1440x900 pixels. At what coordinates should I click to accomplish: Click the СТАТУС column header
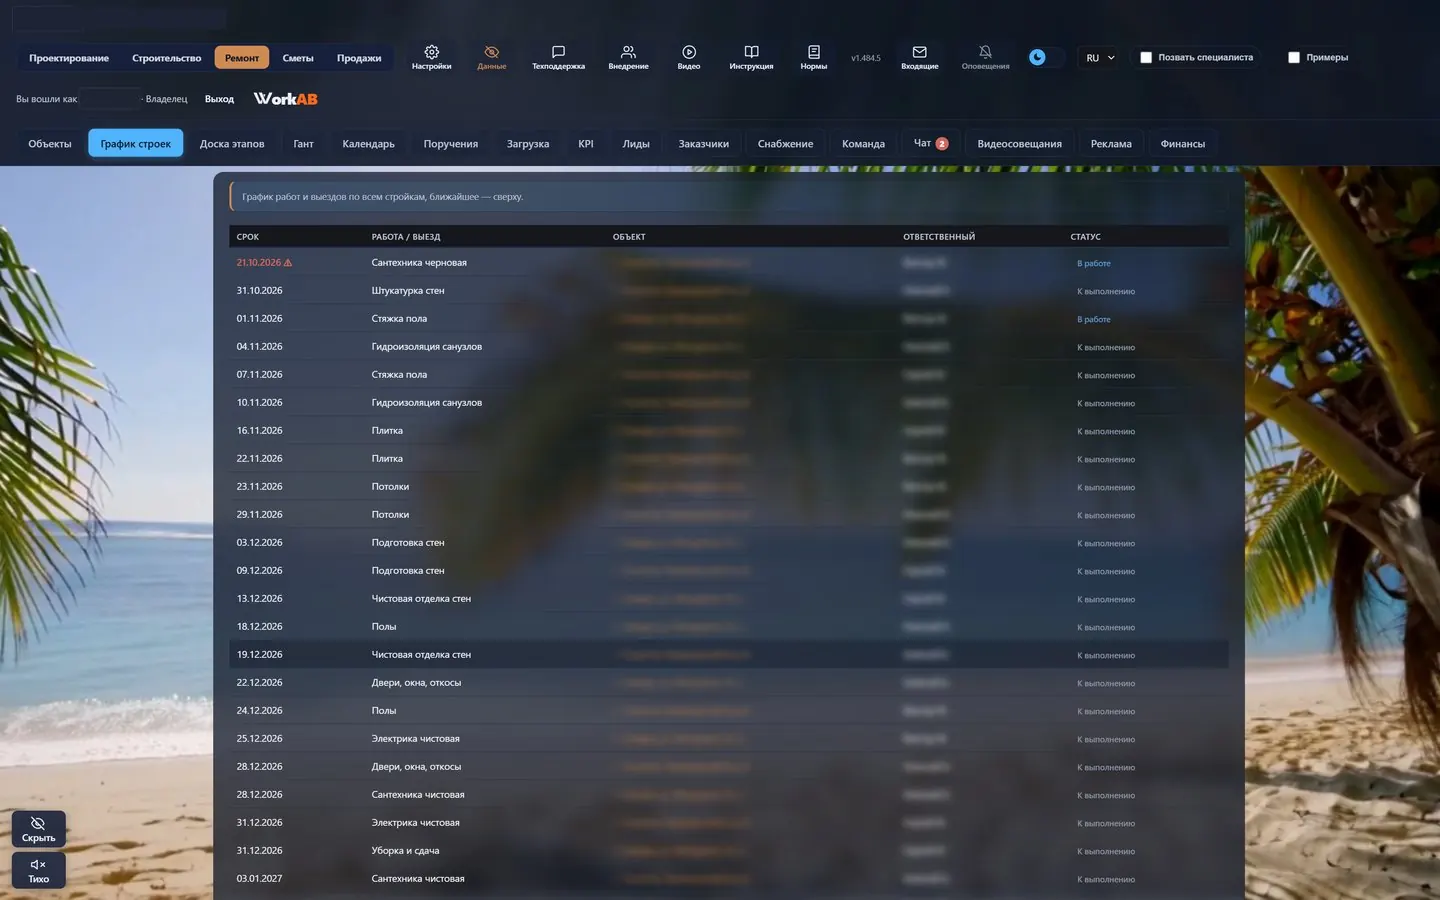(1086, 237)
